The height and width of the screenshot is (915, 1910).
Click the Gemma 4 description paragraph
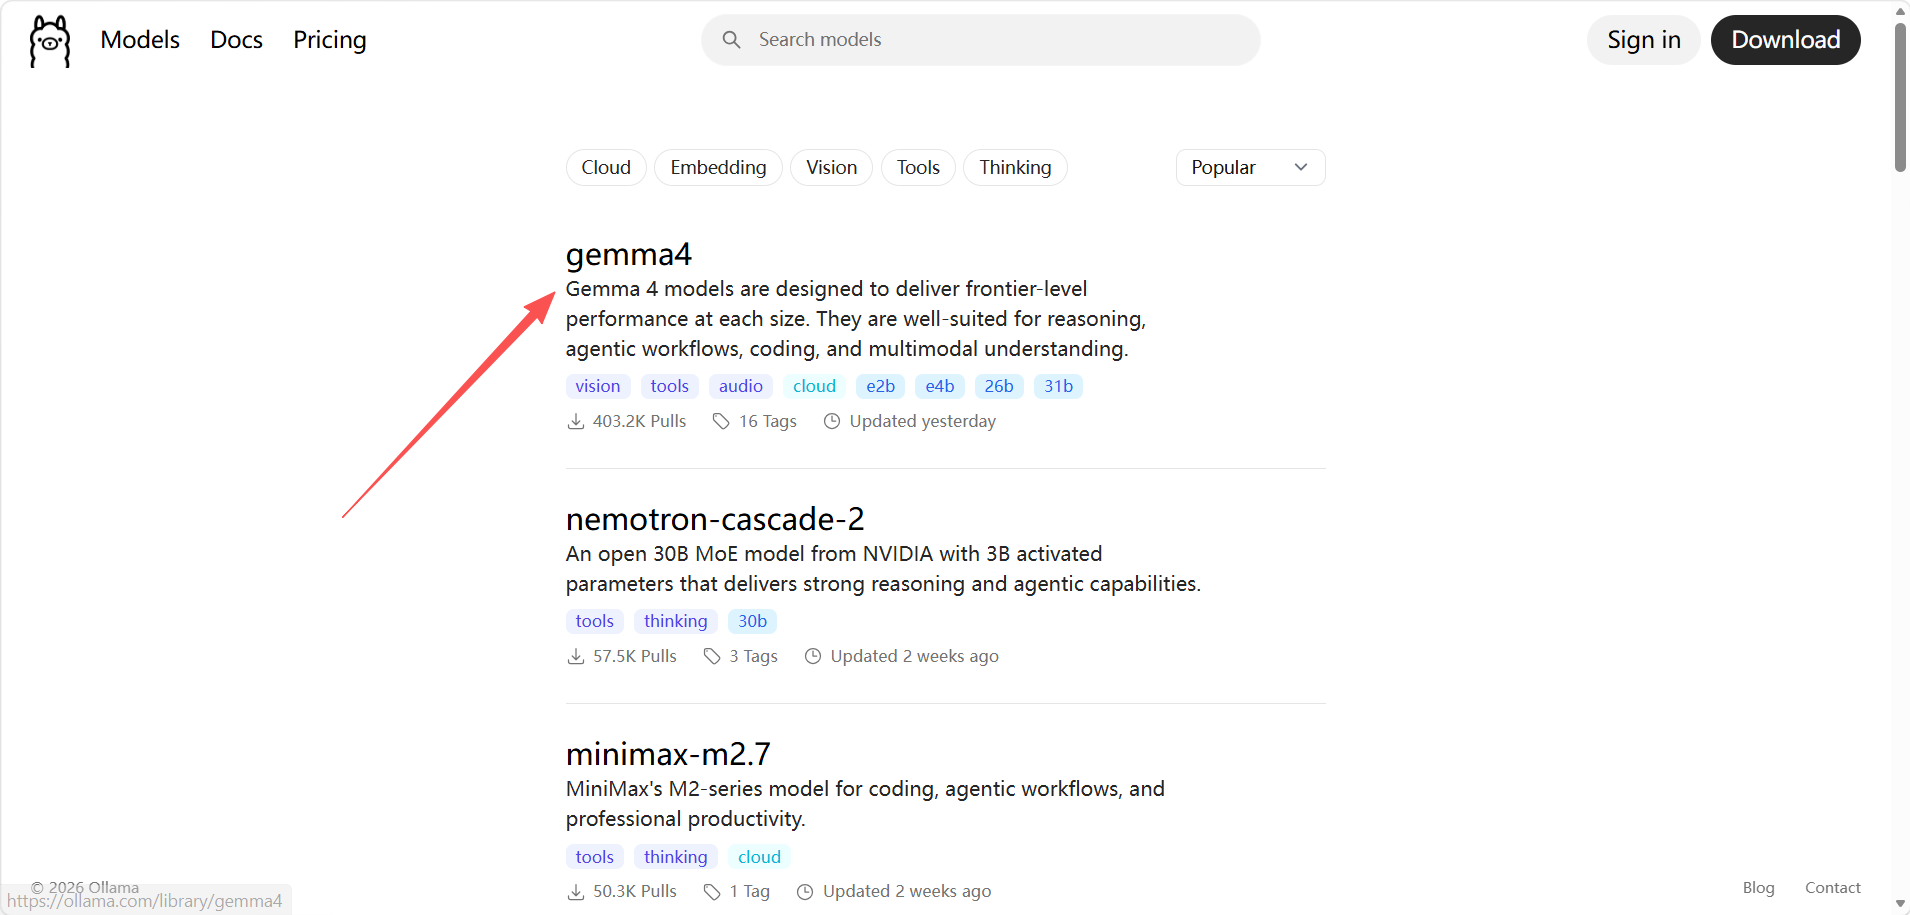[x=856, y=319]
